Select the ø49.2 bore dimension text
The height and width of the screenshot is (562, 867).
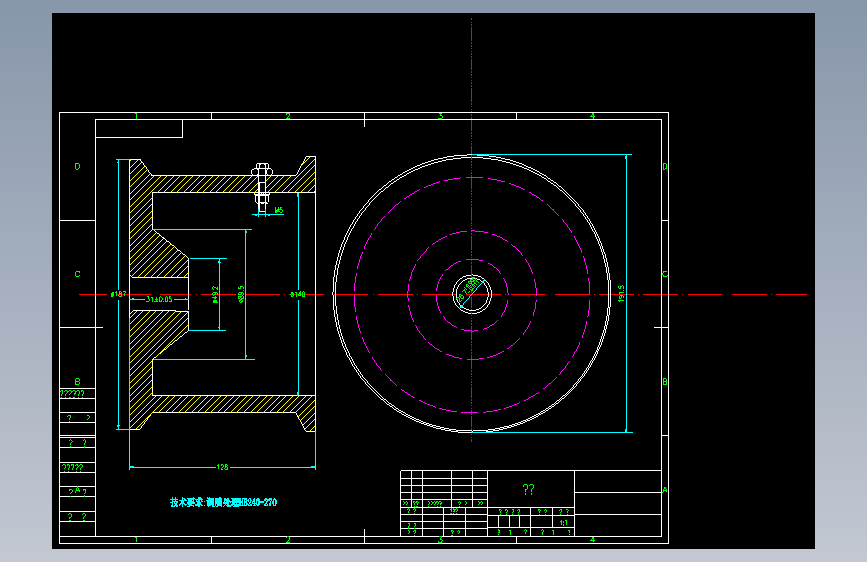coord(215,294)
